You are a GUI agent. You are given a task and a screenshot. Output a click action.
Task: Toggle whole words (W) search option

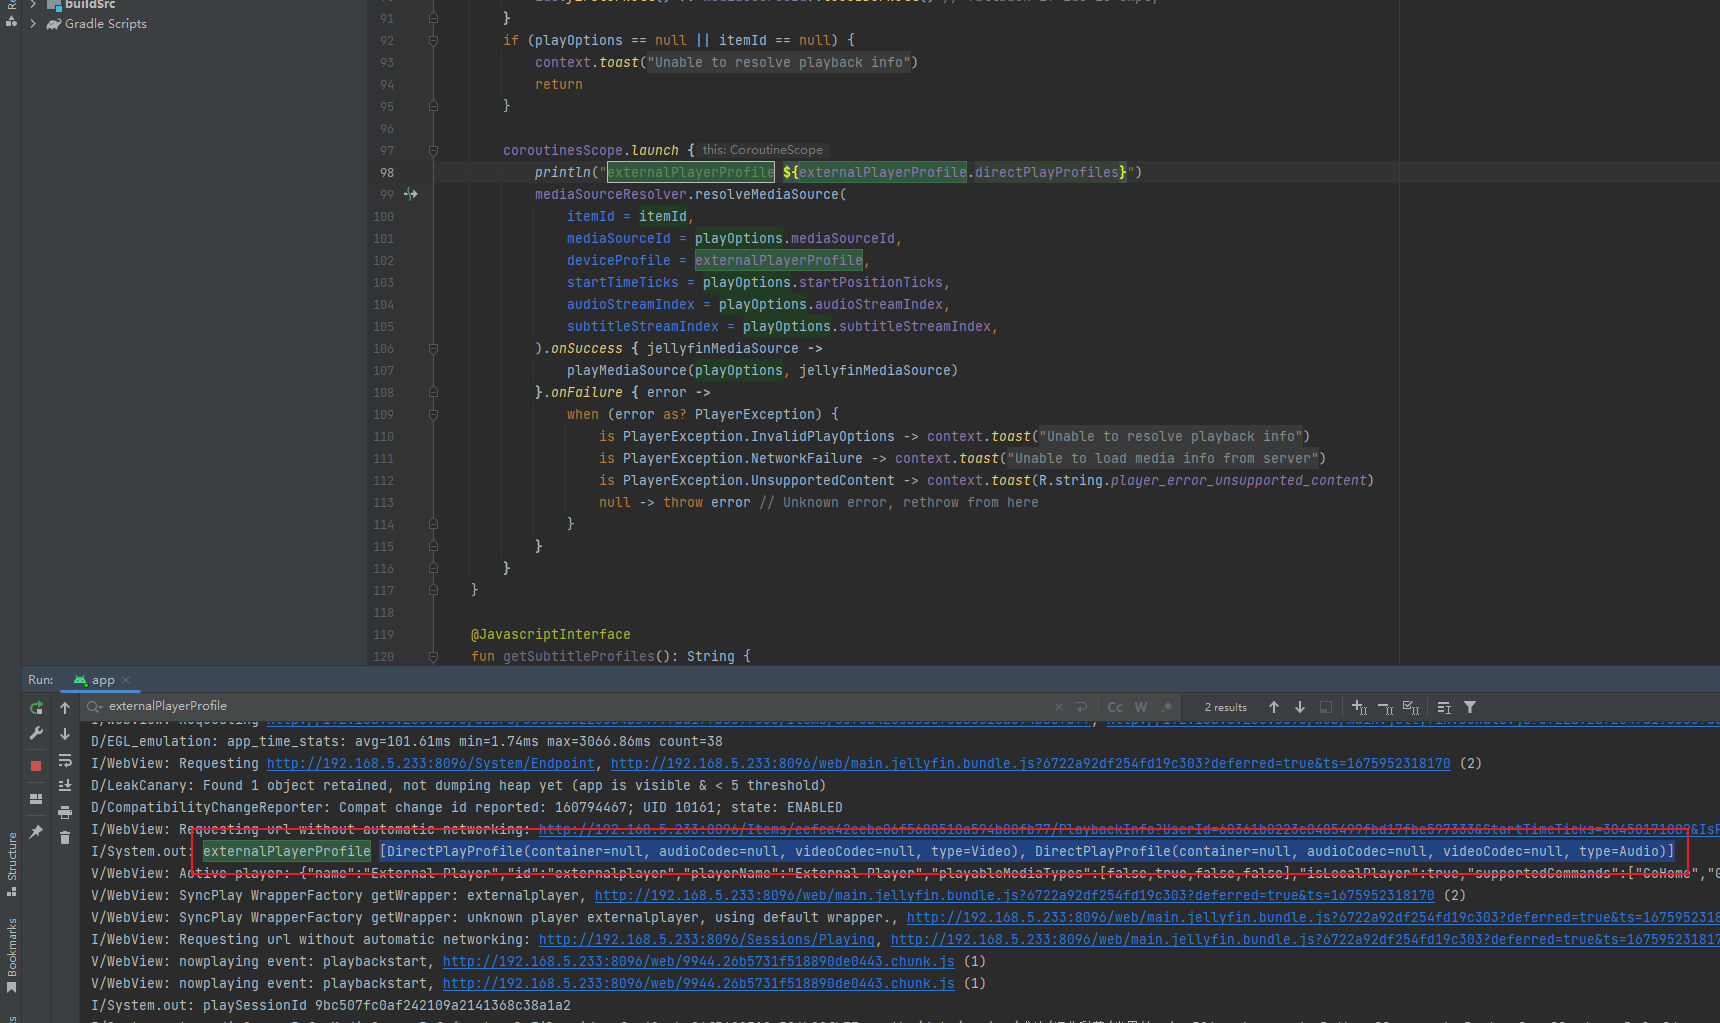click(x=1141, y=707)
